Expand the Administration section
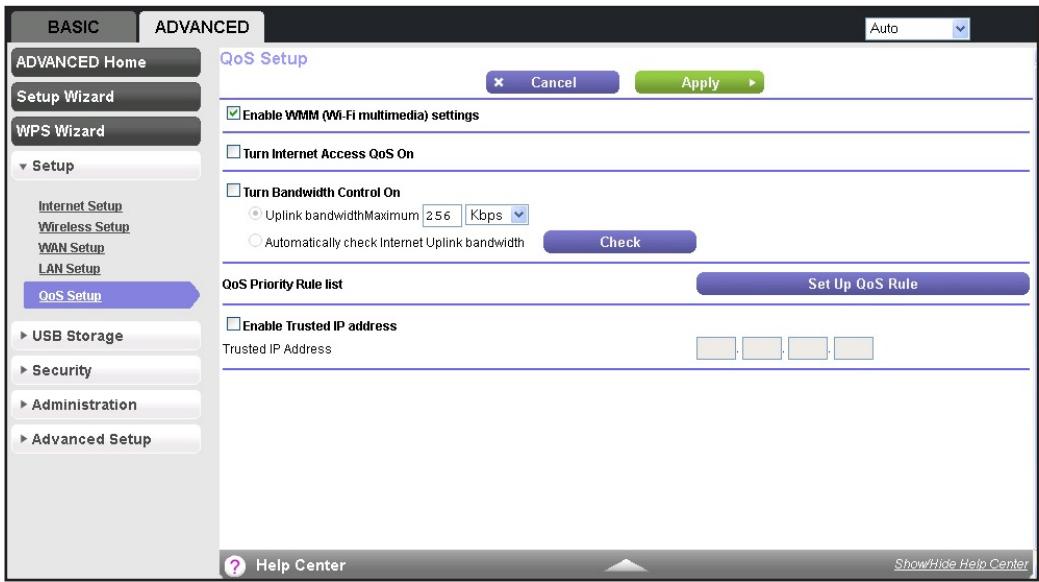 (x=106, y=405)
